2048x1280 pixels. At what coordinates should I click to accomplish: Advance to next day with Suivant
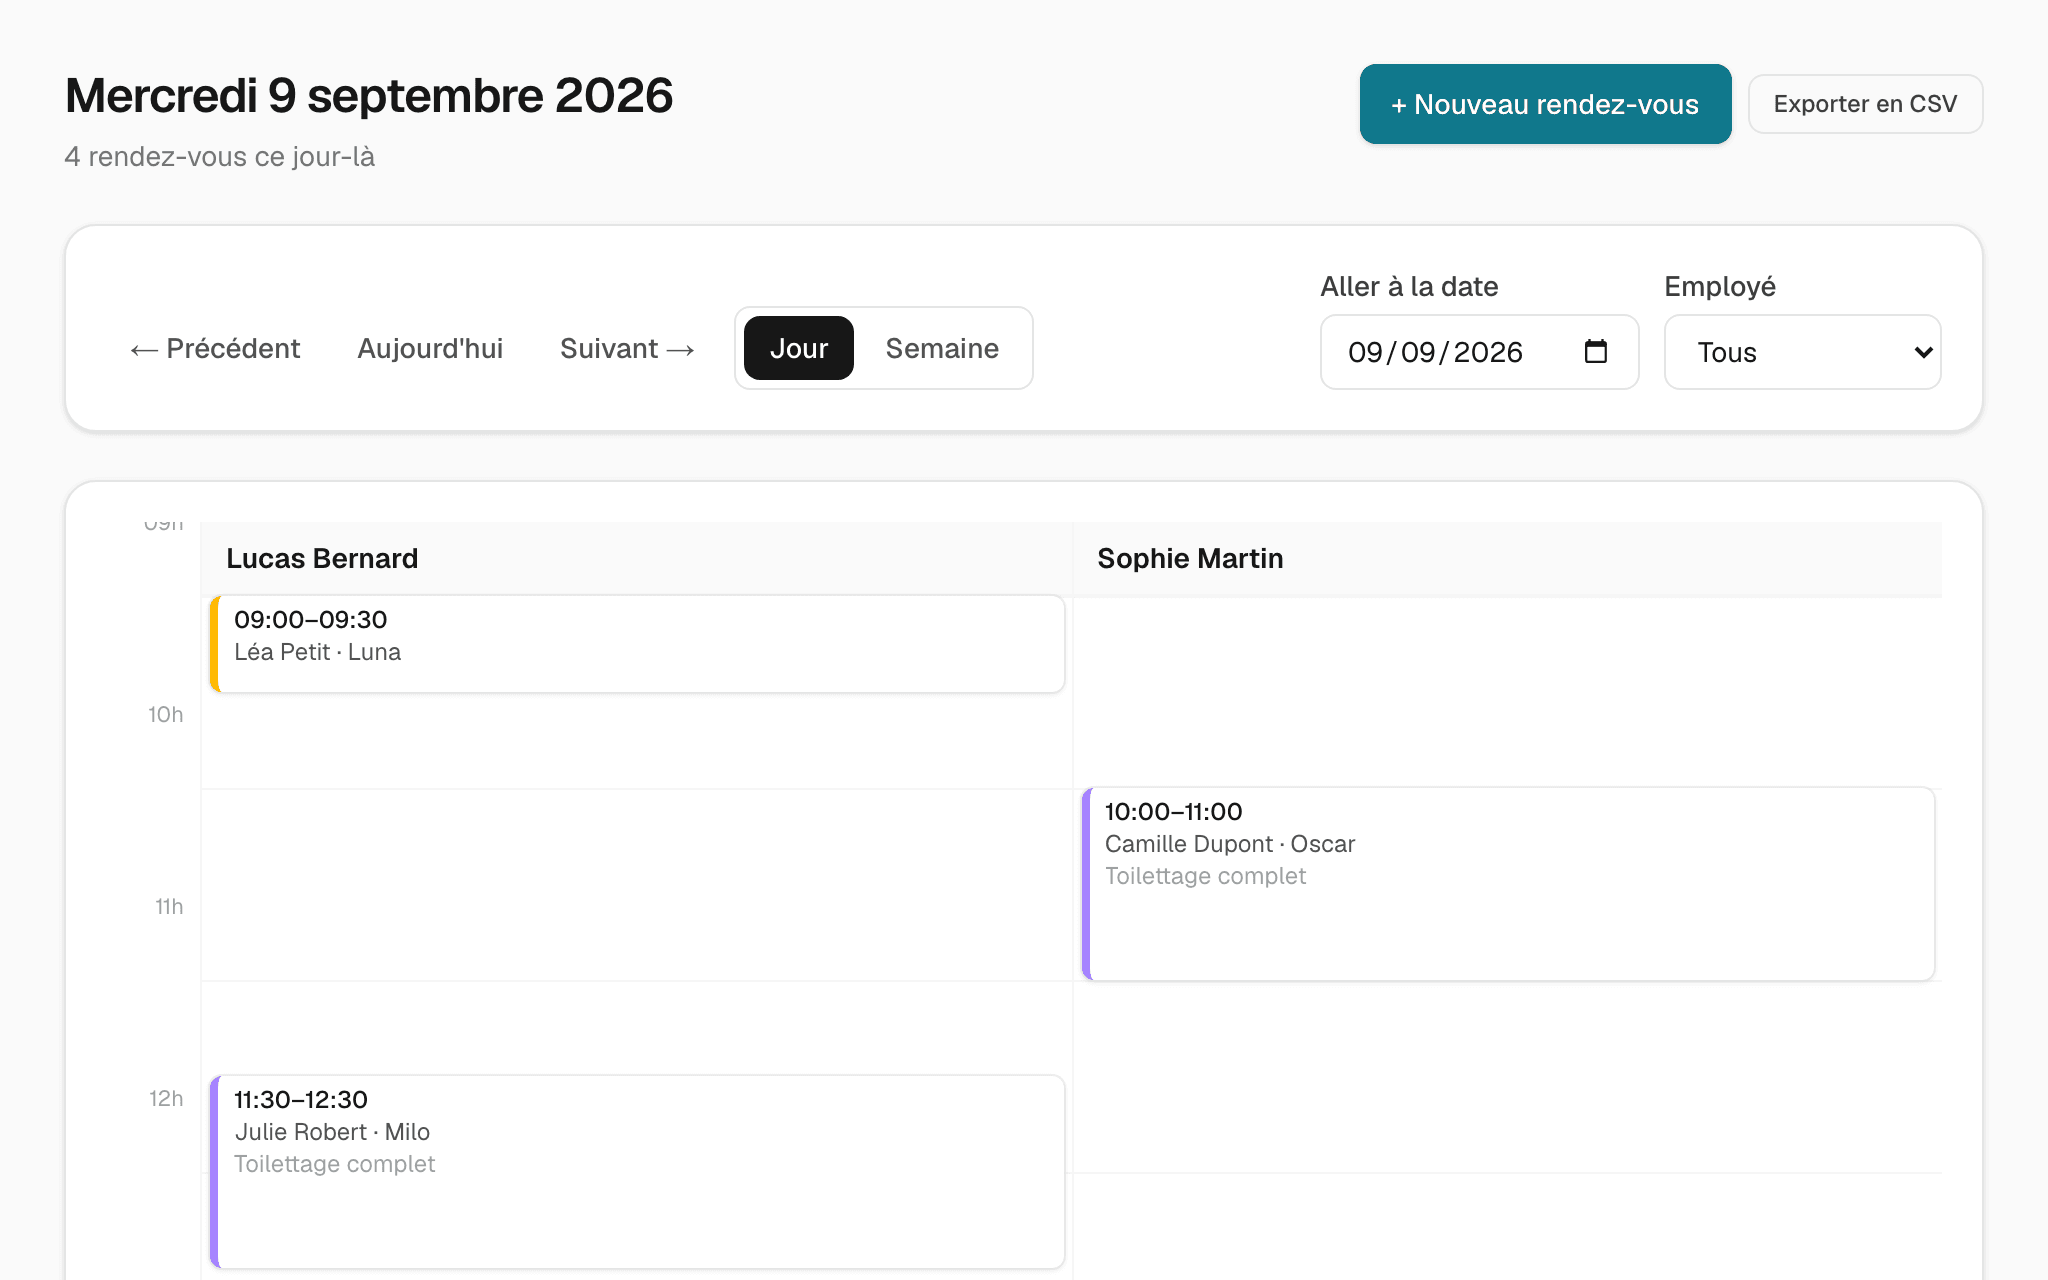point(627,348)
